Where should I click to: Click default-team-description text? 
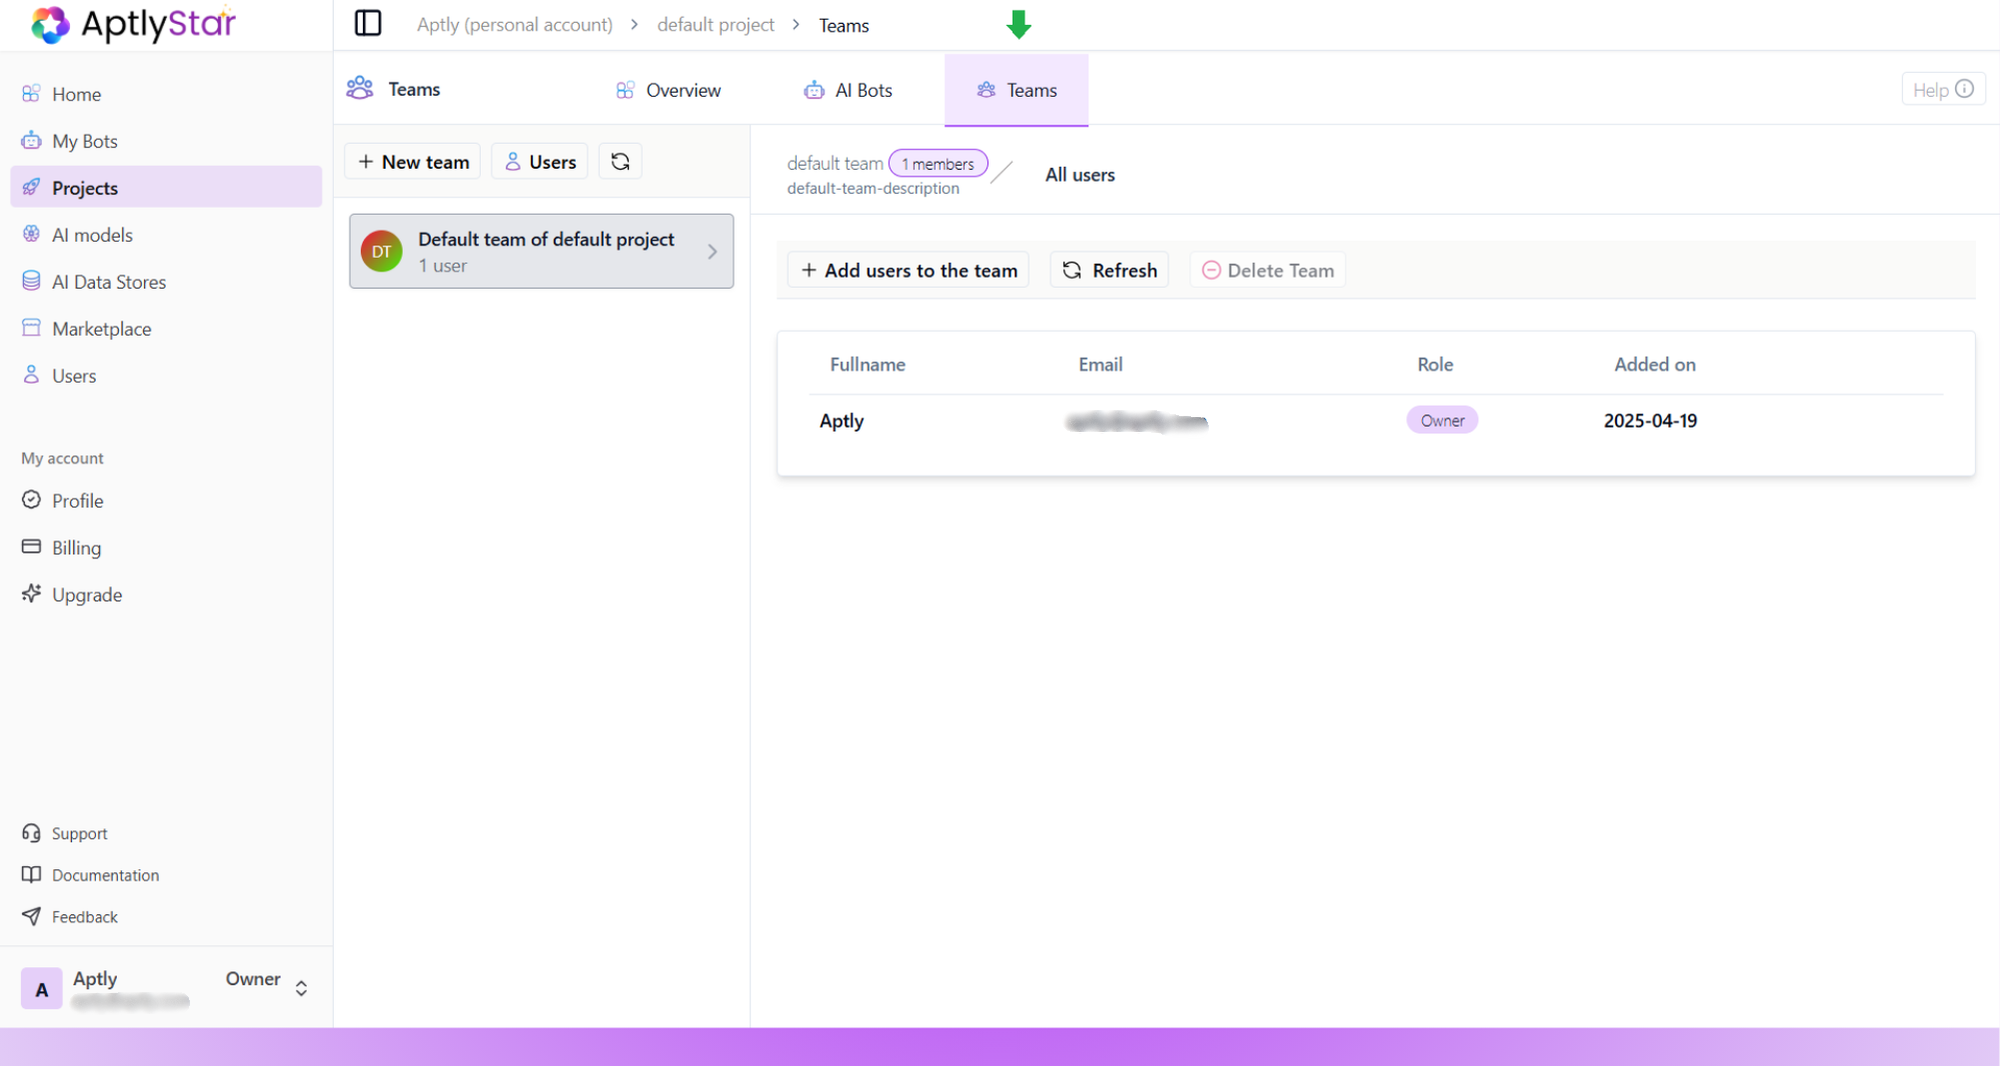click(873, 188)
